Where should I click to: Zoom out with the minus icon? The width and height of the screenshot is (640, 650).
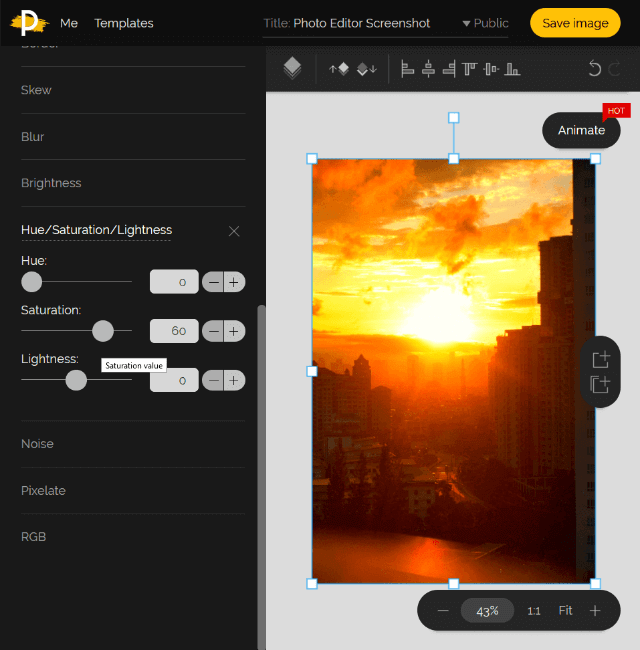443,611
